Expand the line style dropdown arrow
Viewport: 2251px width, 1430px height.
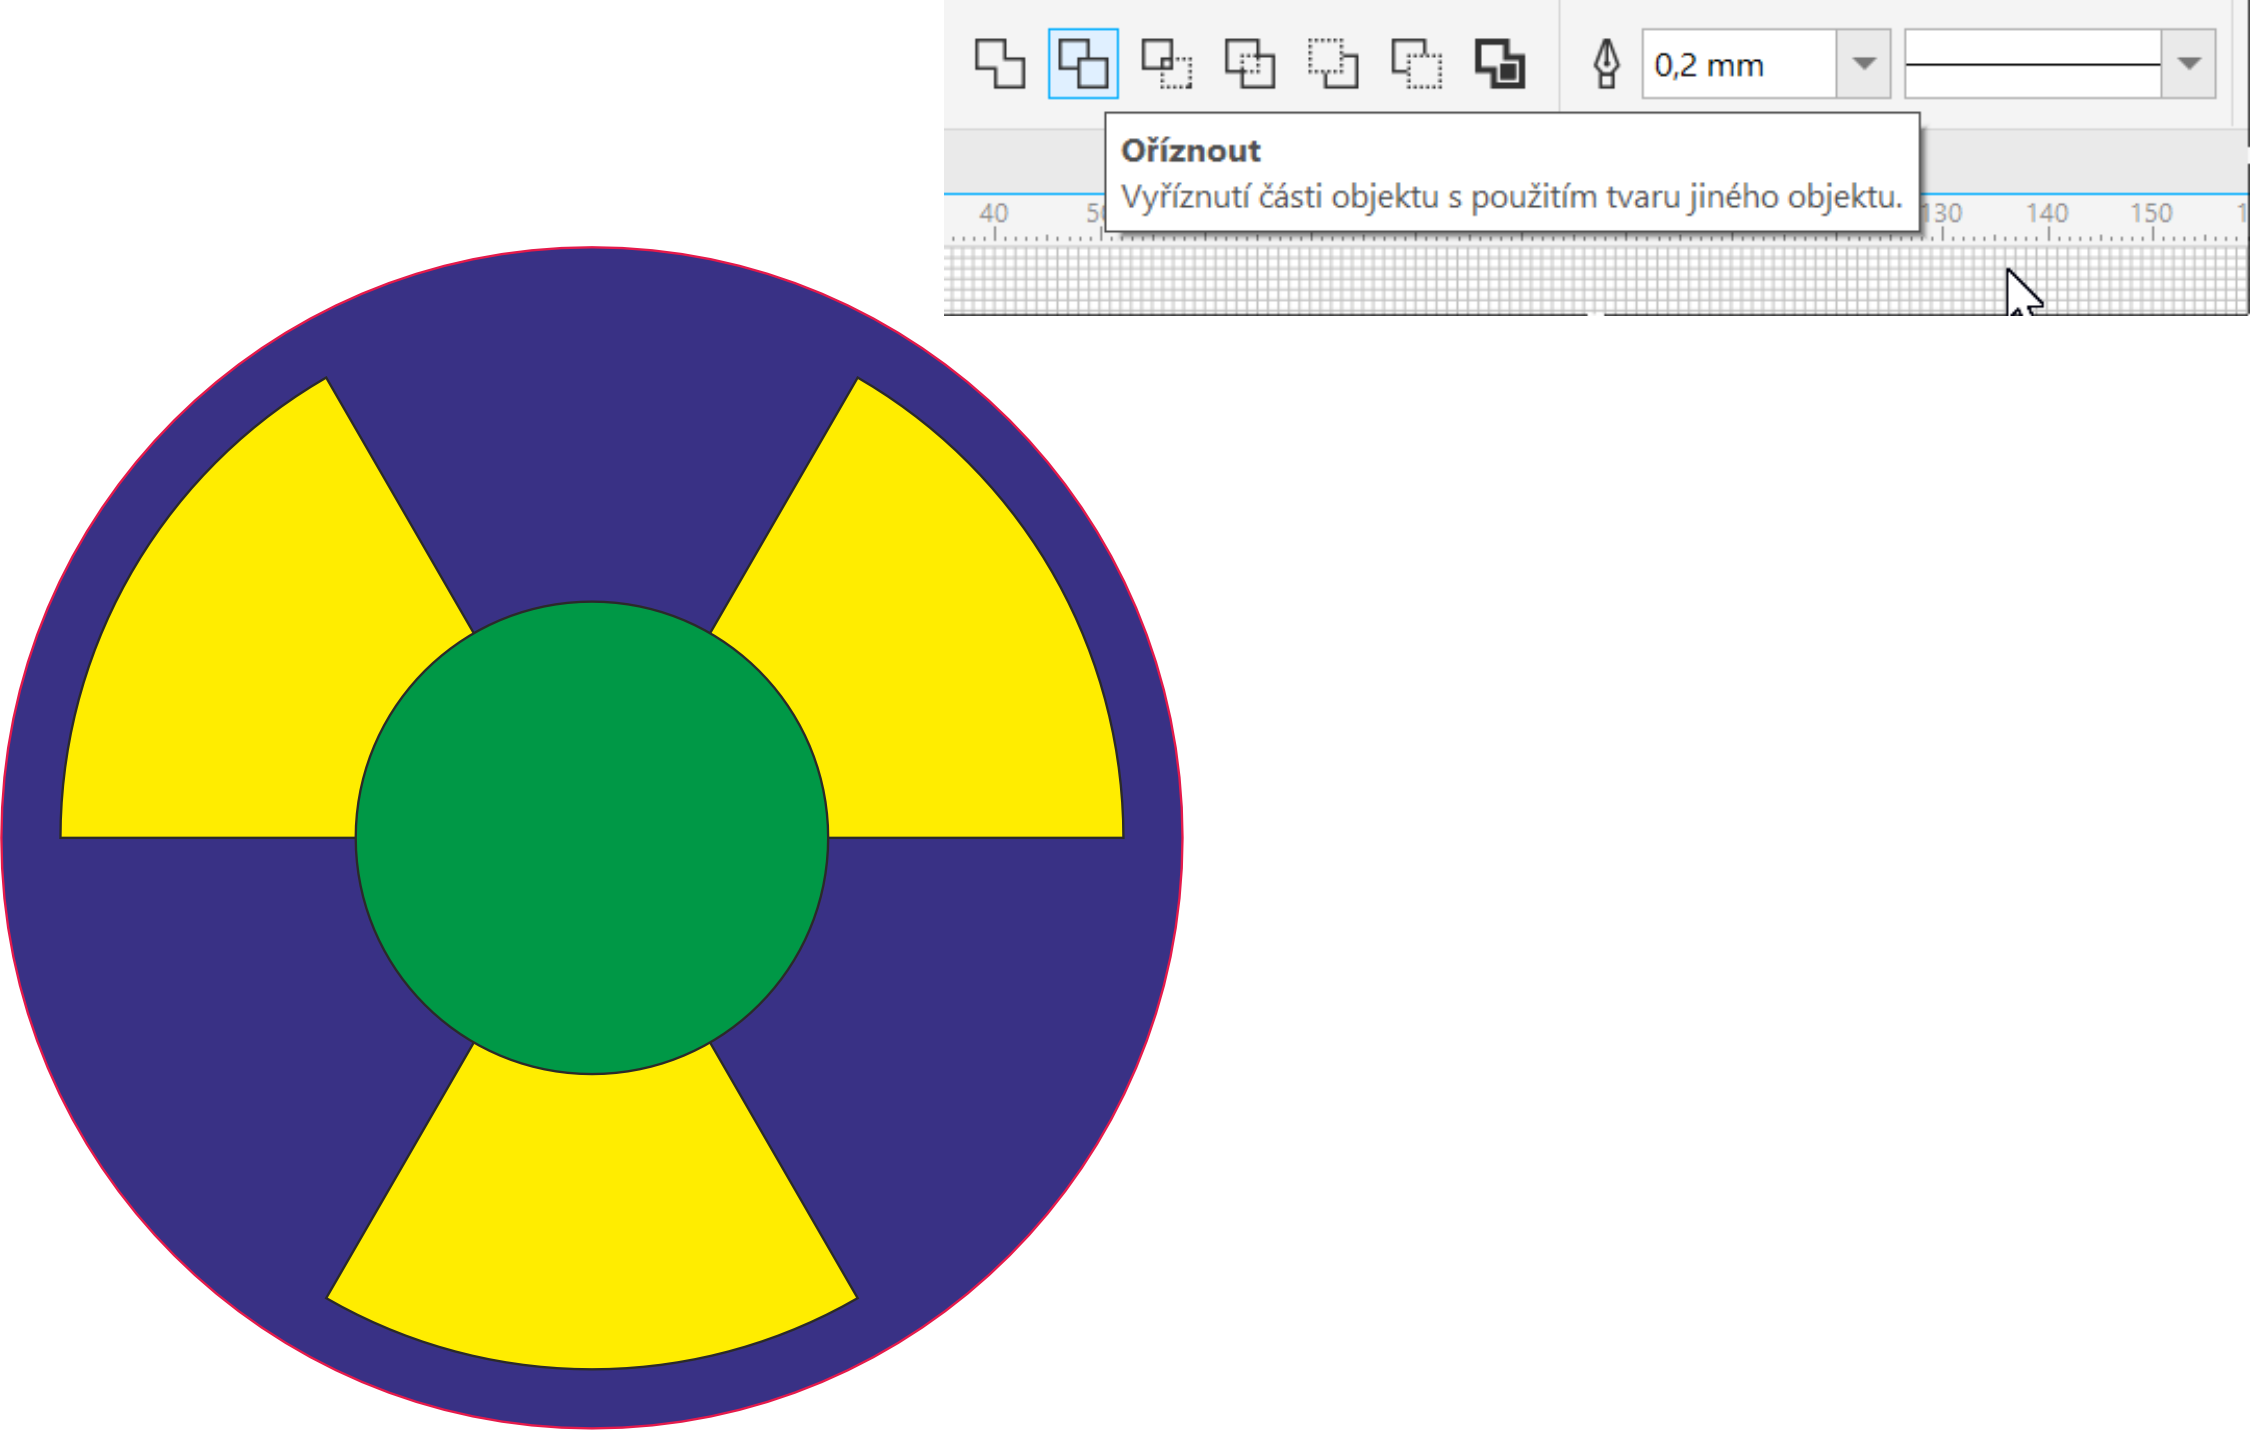coord(2189,64)
